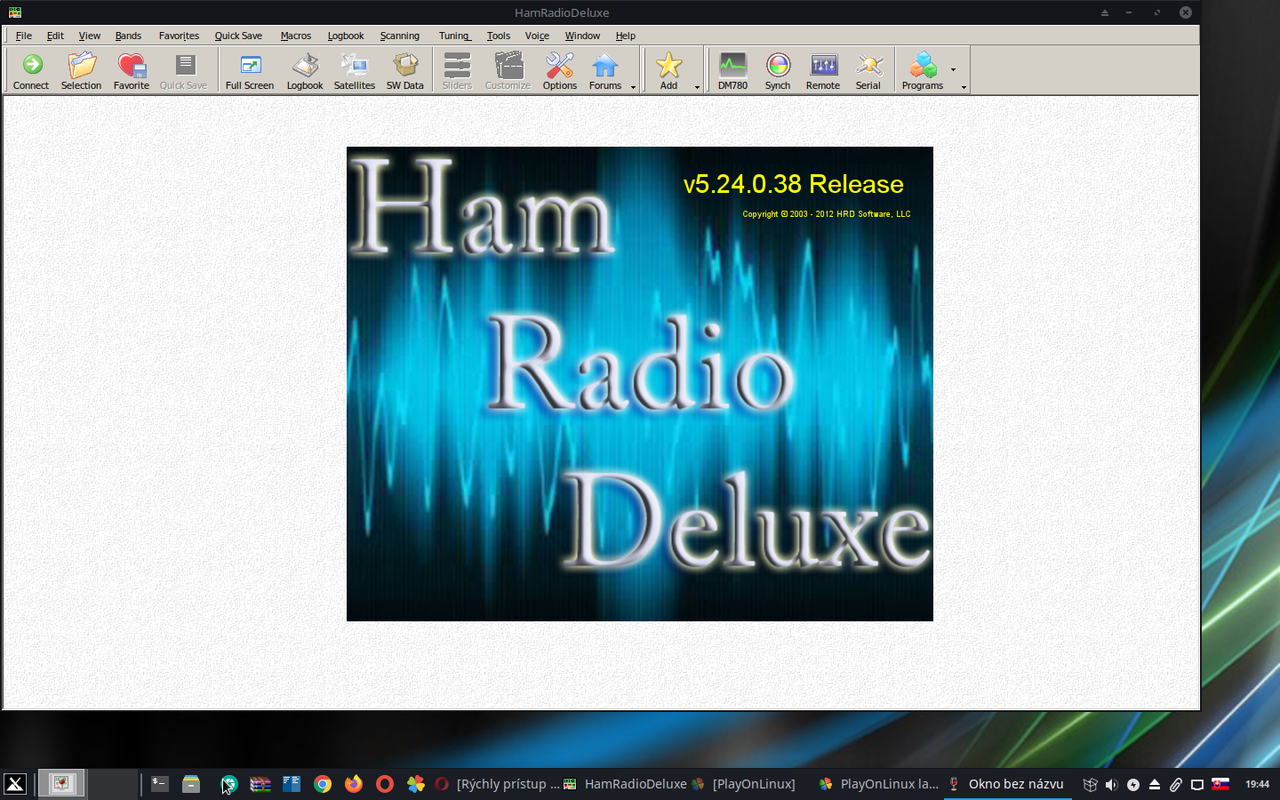Viewport: 1280px width, 800px height.
Task: Open the Voice menu
Action: tap(537, 36)
